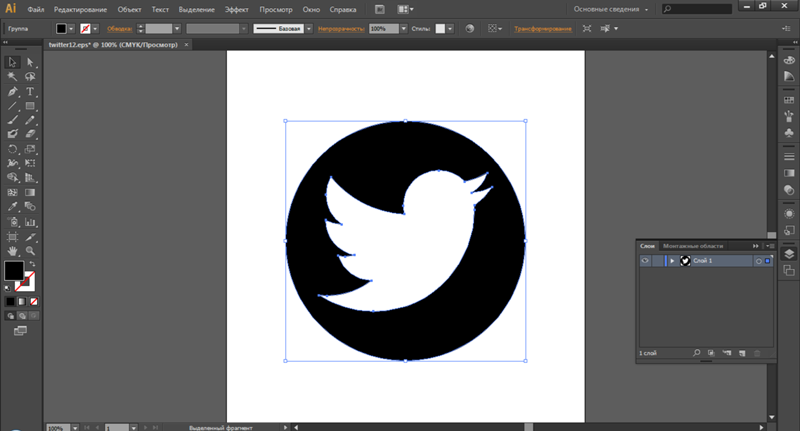This screenshot has height=431, width=800.
Task: Open the Просмотр menu
Action: coord(276,9)
